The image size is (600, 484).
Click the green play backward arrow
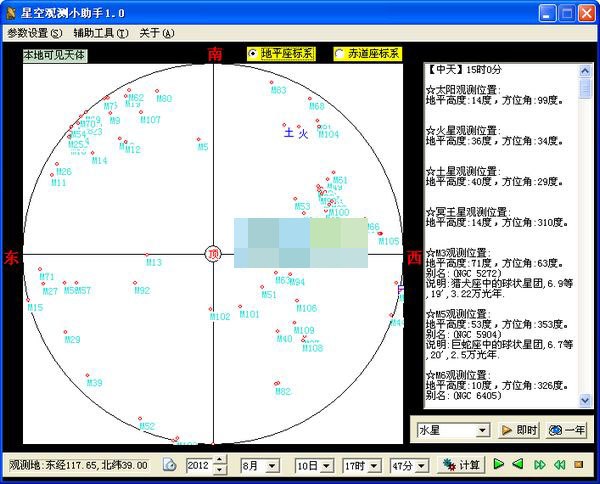[518, 465]
